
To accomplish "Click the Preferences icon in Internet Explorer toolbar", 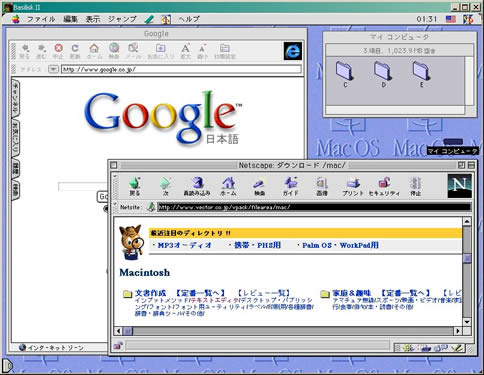I will (x=225, y=48).
